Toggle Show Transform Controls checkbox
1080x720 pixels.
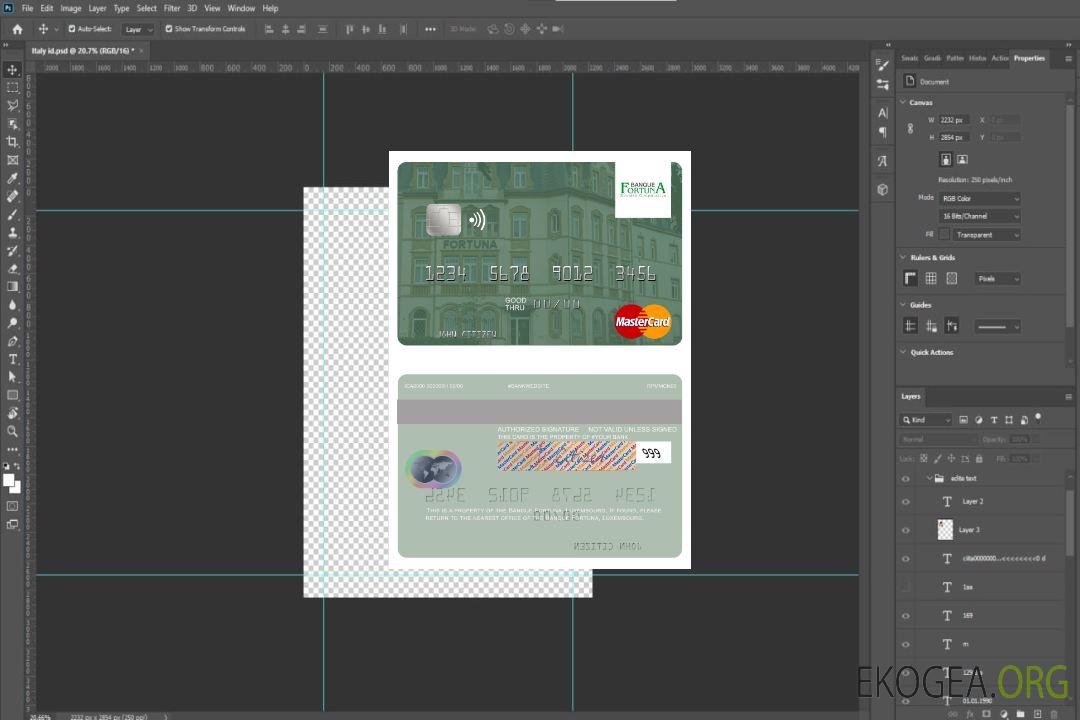[x=169, y=29]
